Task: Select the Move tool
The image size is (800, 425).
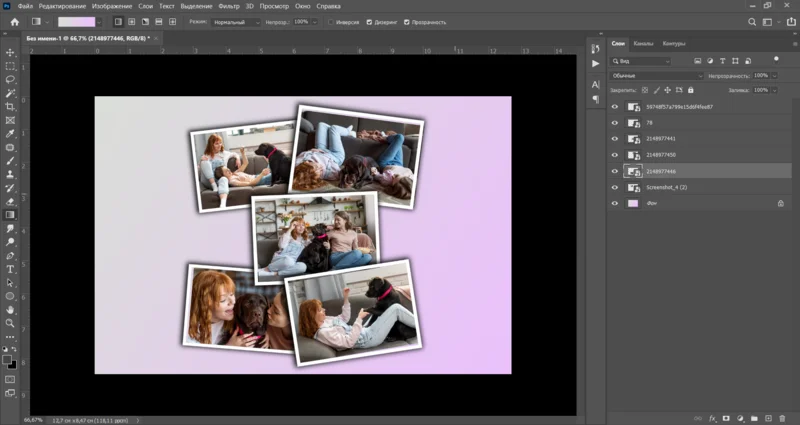Action: tap(10, 52)
